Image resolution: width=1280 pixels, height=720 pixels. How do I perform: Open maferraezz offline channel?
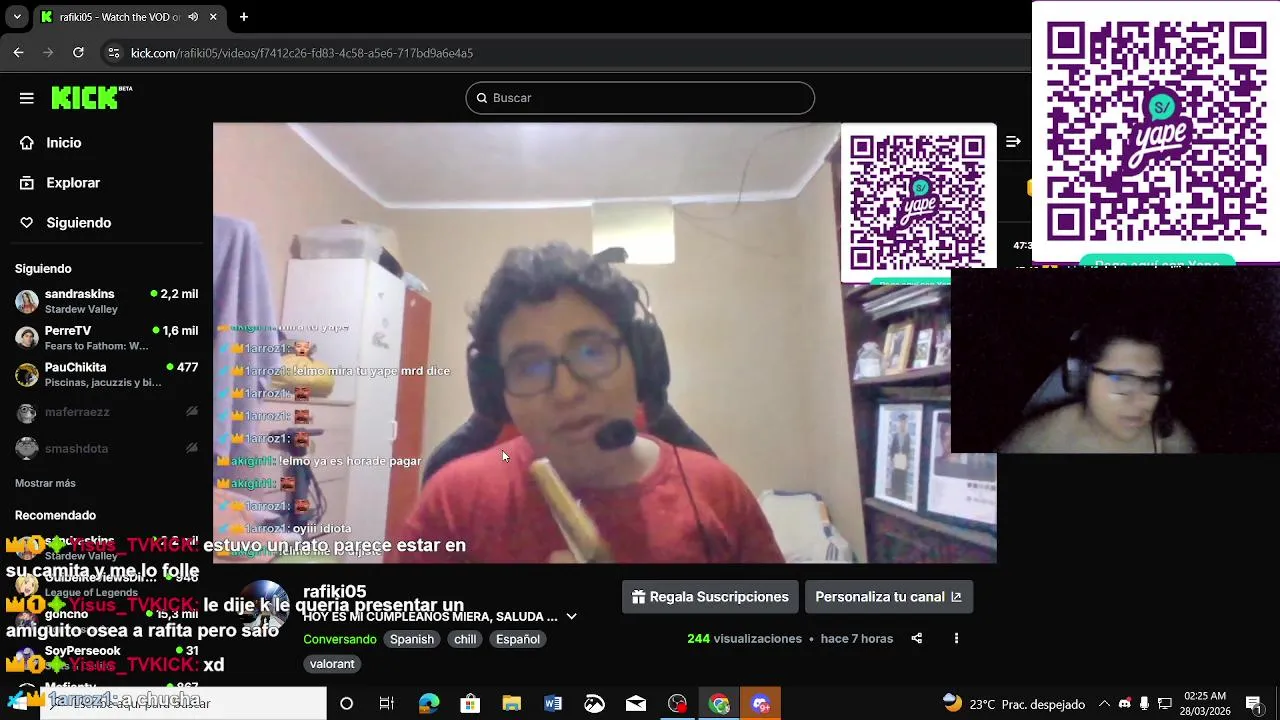tap(106, 412)
